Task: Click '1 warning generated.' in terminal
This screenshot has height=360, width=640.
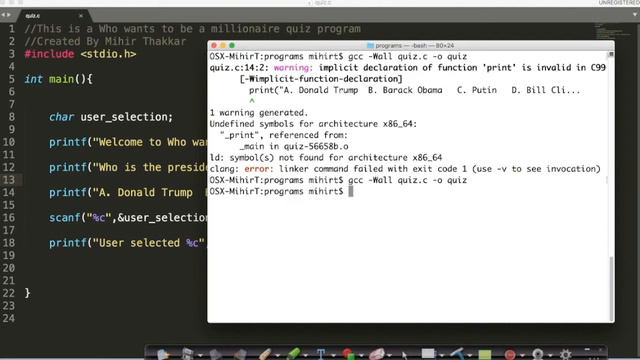Action: click(x=259, y=113)
